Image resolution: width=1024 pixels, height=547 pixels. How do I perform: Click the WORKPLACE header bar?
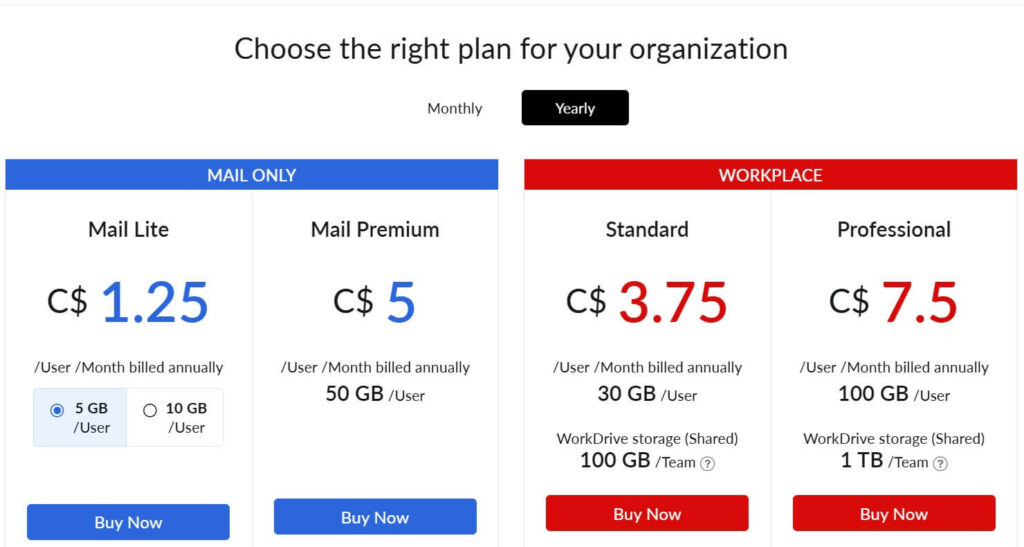(770, 175)
